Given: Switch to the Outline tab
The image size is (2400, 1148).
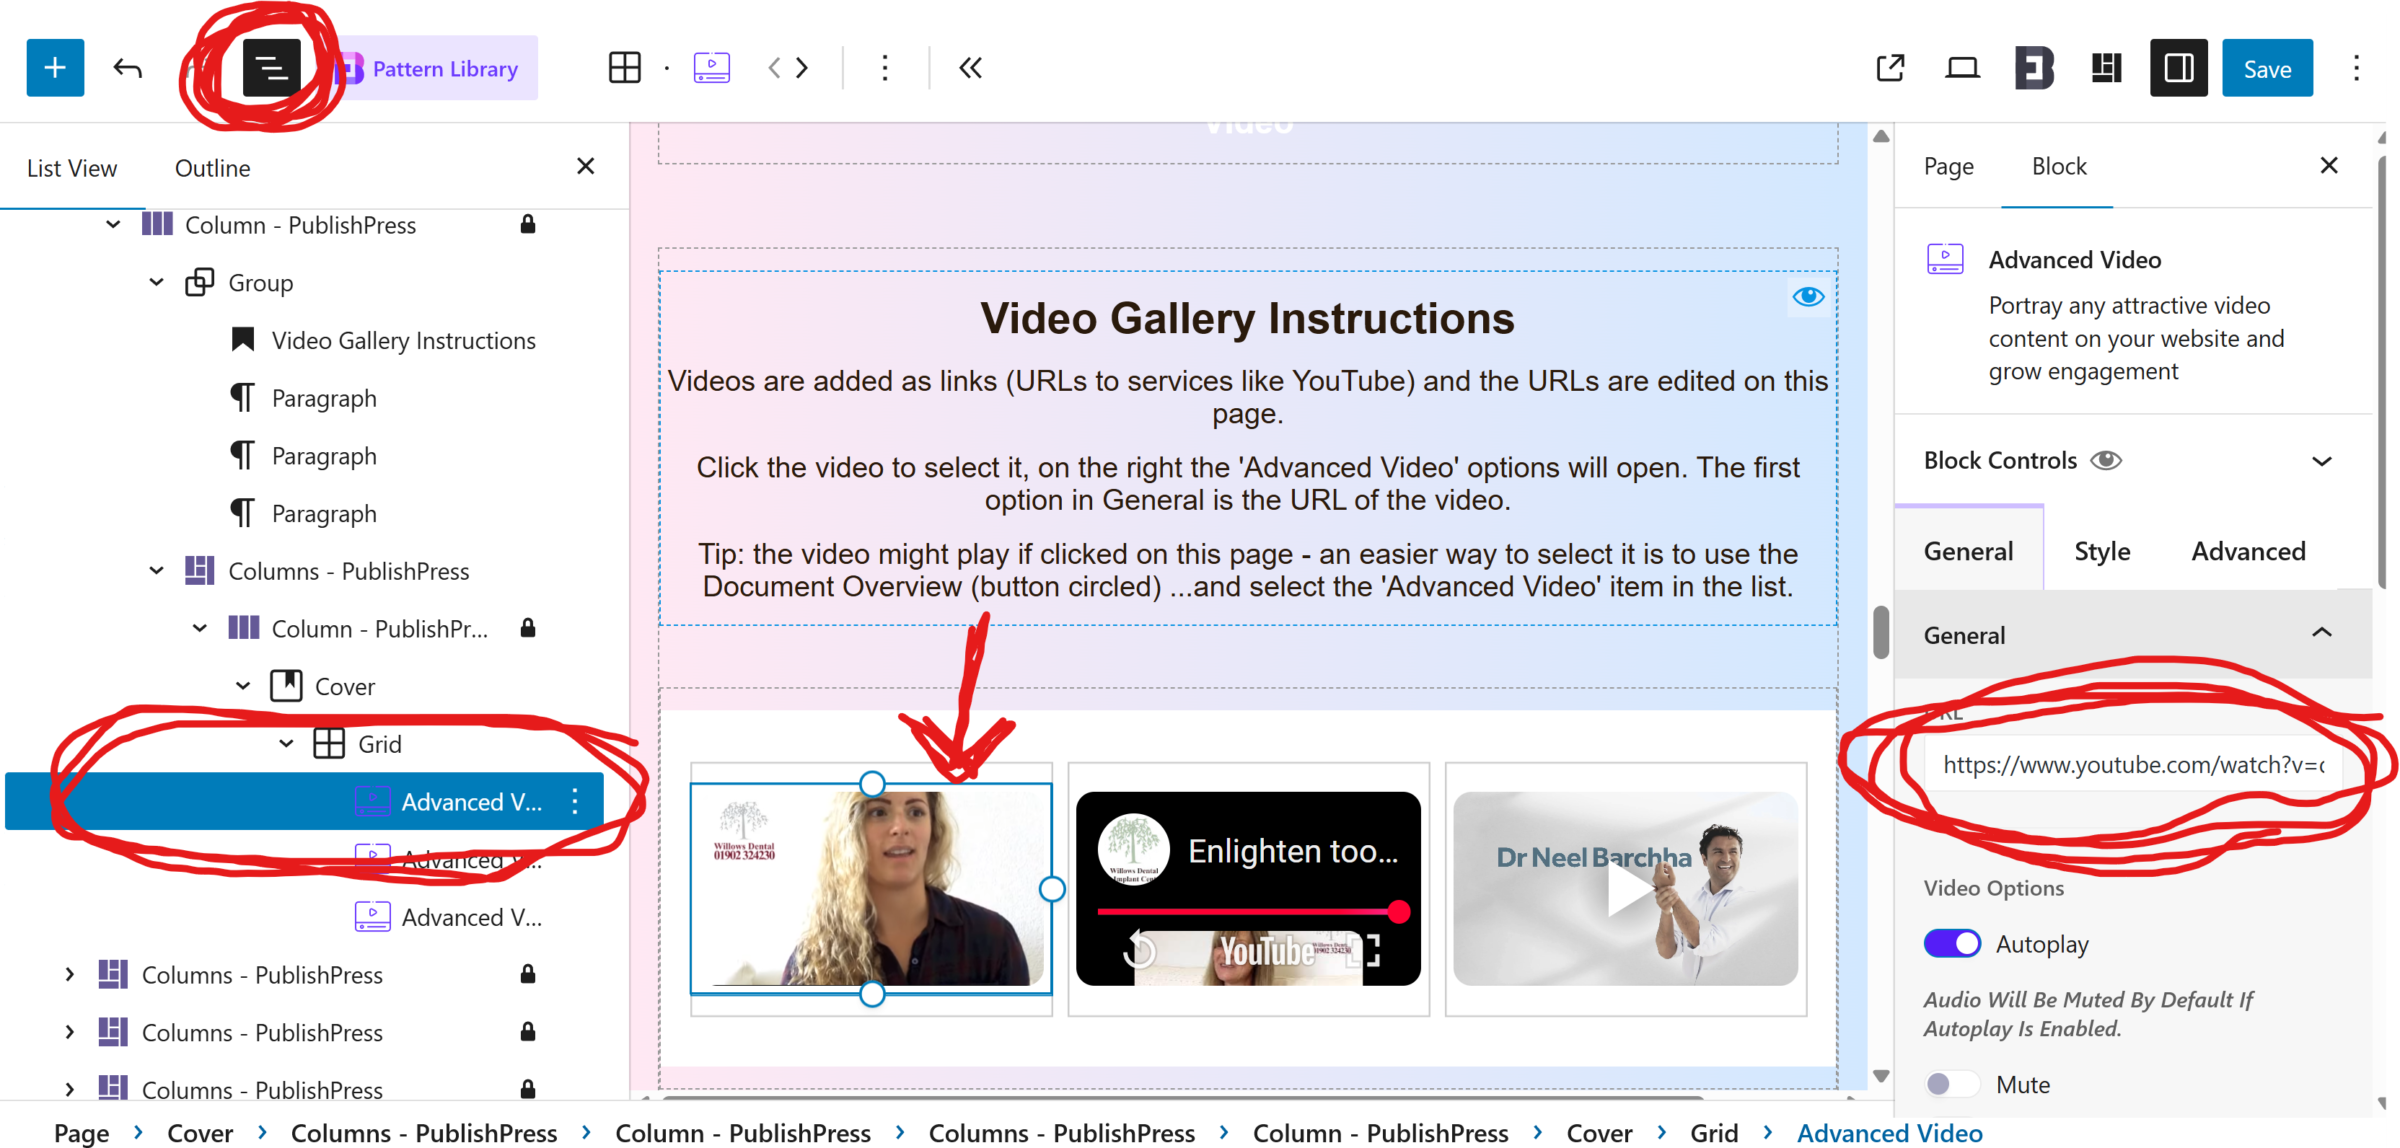Looking at the screenshot, I should (212, 168).
